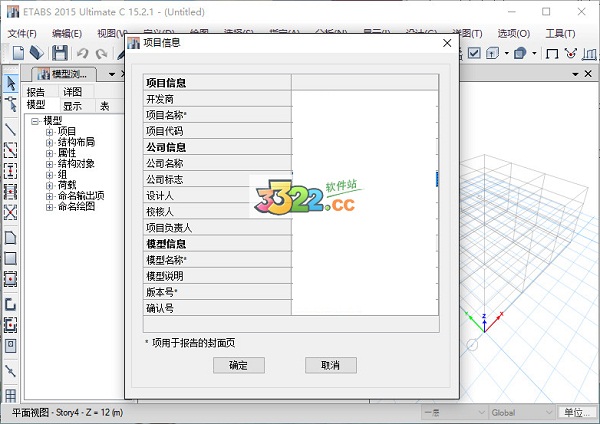
Task: Expand the 属性 tree node
Action: (49, 153)
